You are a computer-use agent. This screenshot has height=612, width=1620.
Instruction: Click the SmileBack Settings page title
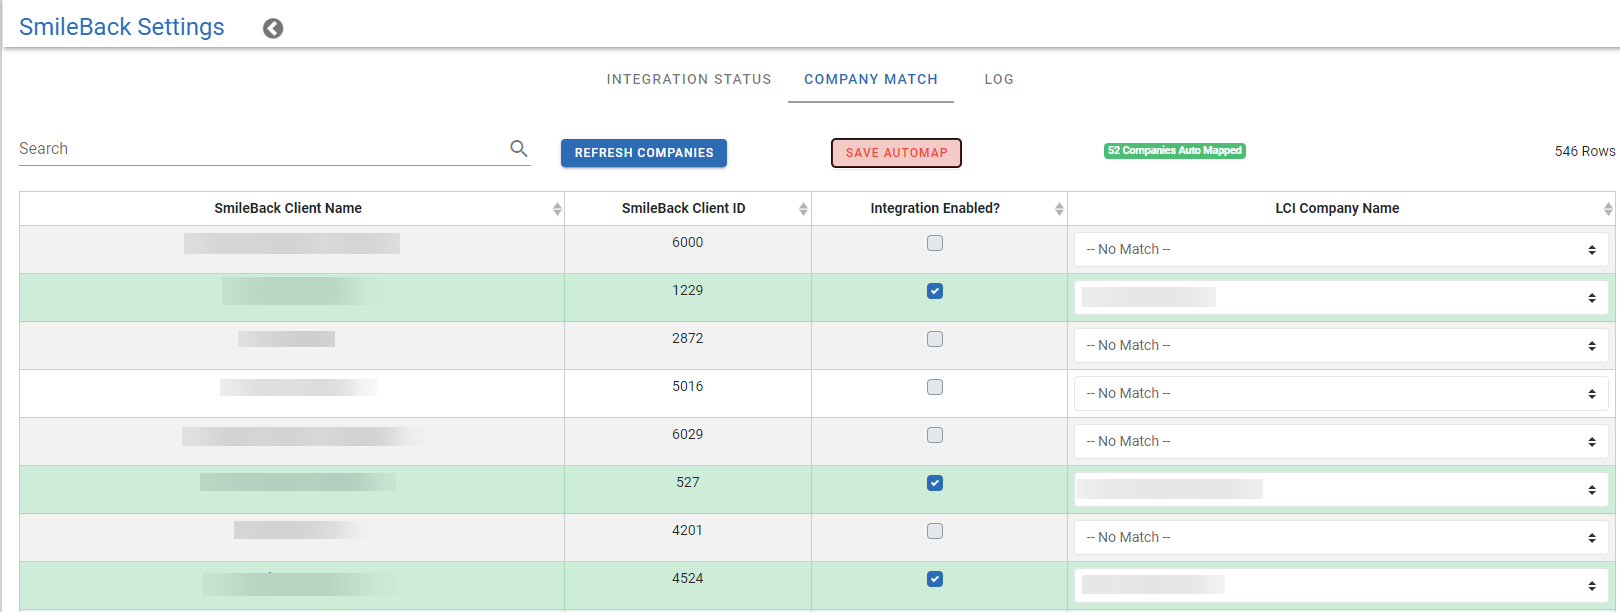click(122, 27)
